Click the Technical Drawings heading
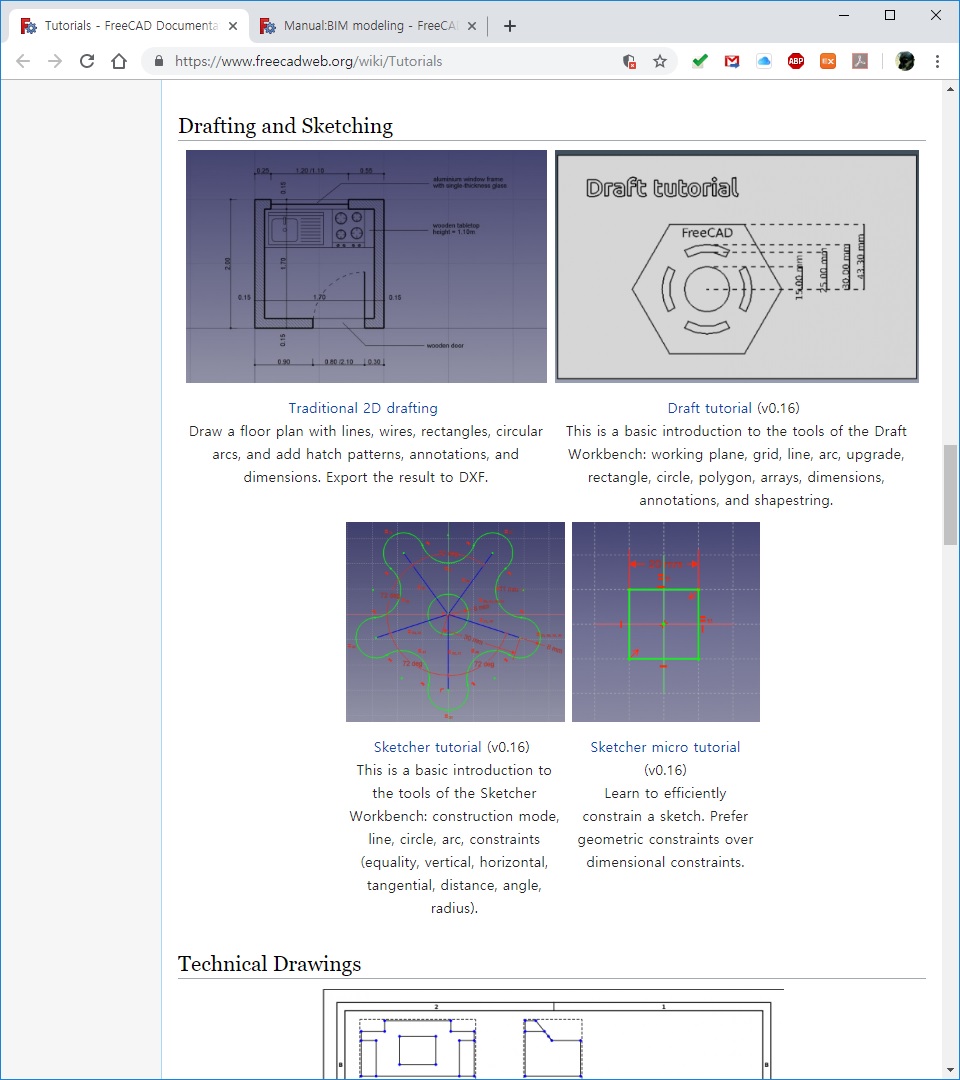960x1080 pixels. [269, 964]
